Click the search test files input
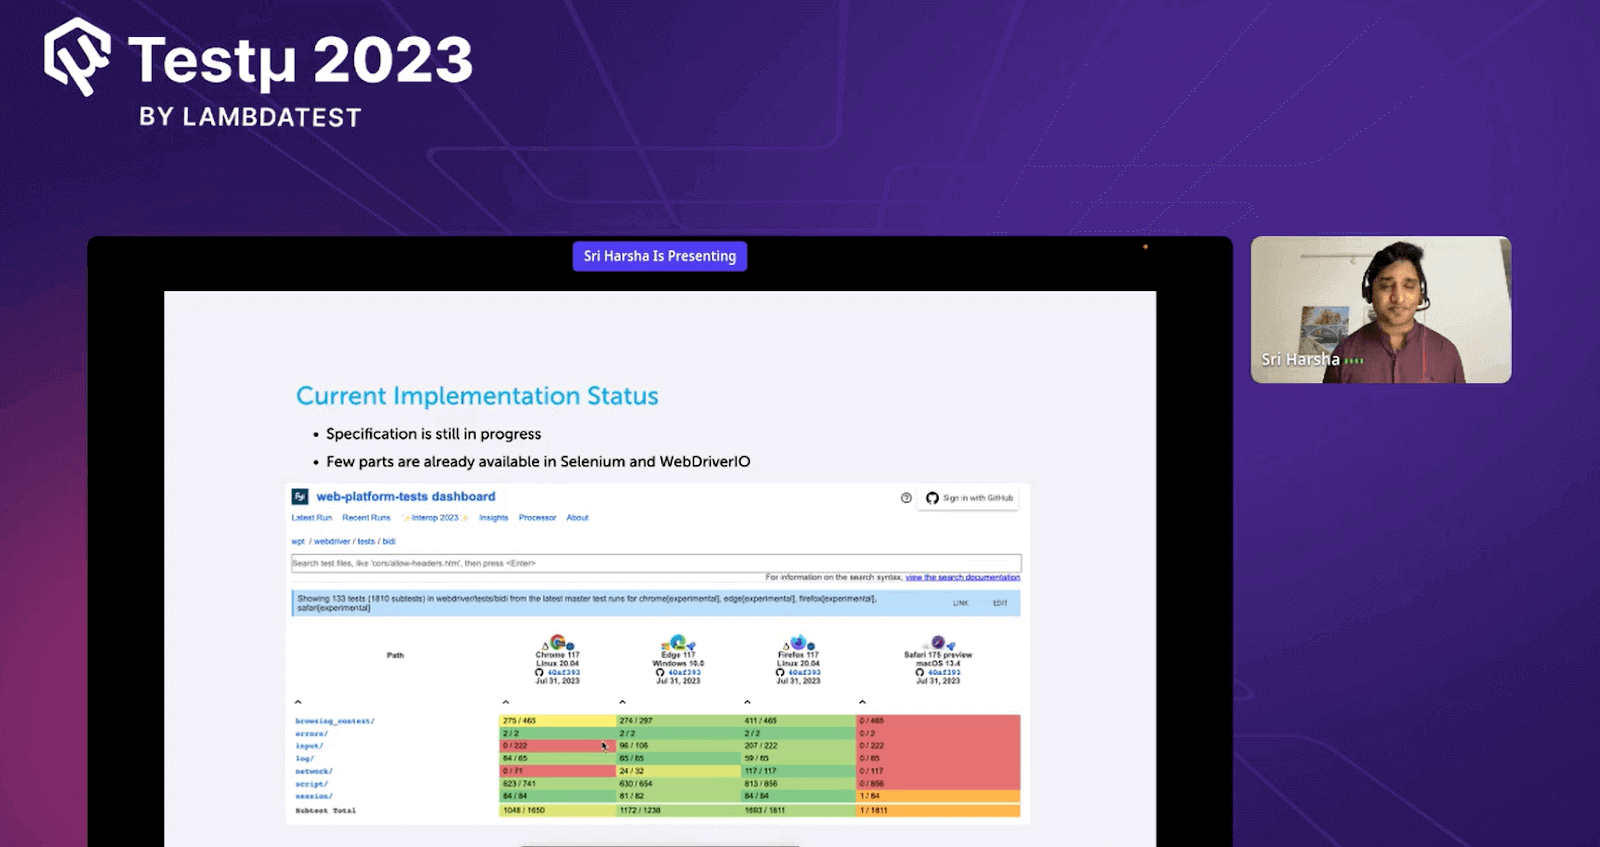This screenshot has width=1600, height=847. point(656,563)
